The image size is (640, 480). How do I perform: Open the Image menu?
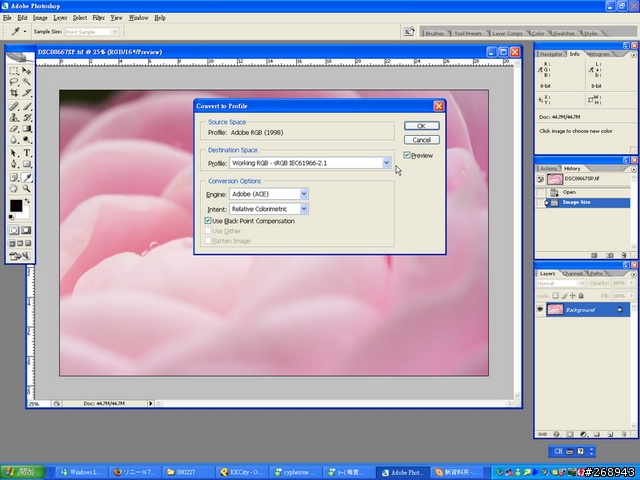pos(40,18)
